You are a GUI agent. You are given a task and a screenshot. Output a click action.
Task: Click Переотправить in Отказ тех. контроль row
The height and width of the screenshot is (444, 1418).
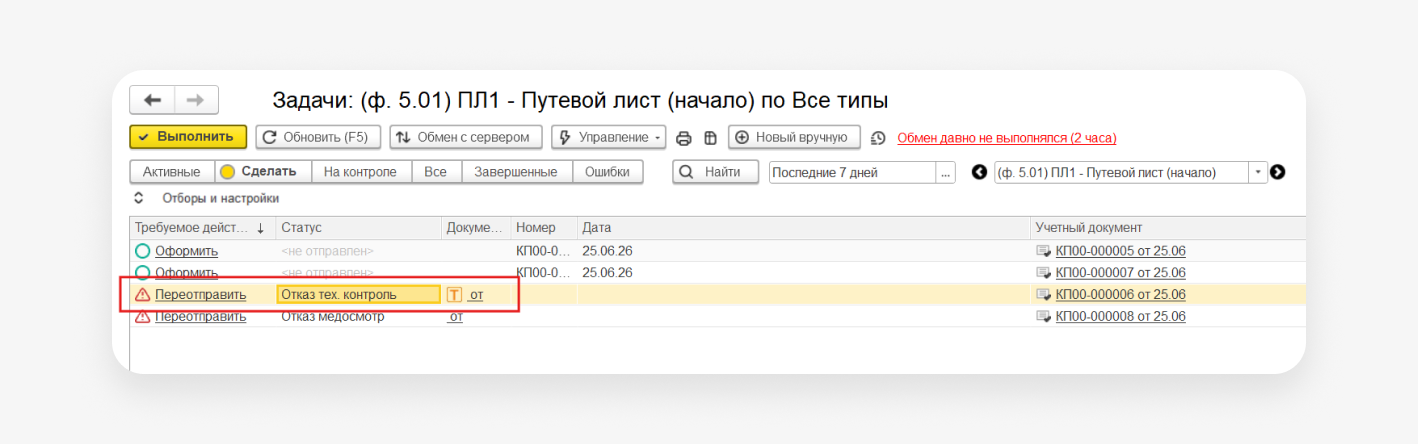(x=200, y=294)
